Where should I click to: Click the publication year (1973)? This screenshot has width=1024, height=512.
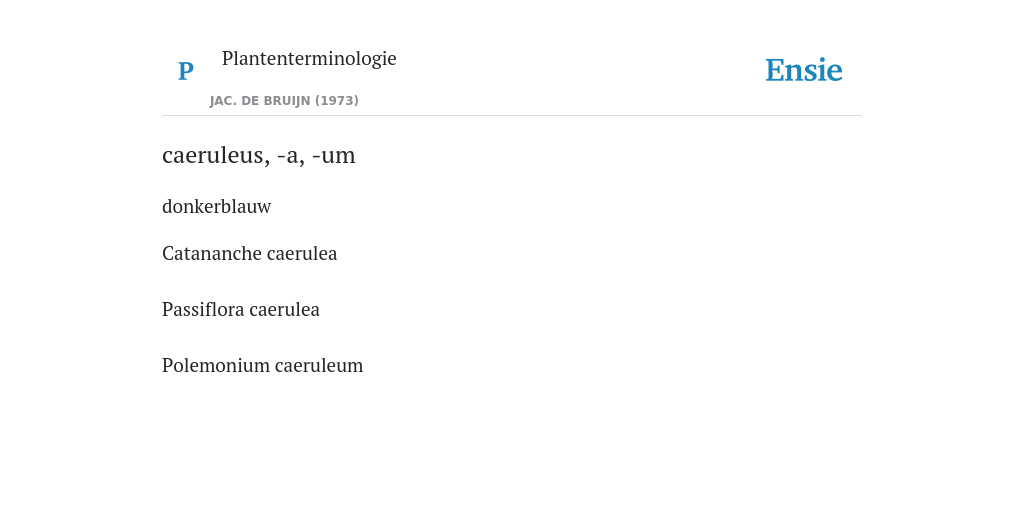(337, 101)
